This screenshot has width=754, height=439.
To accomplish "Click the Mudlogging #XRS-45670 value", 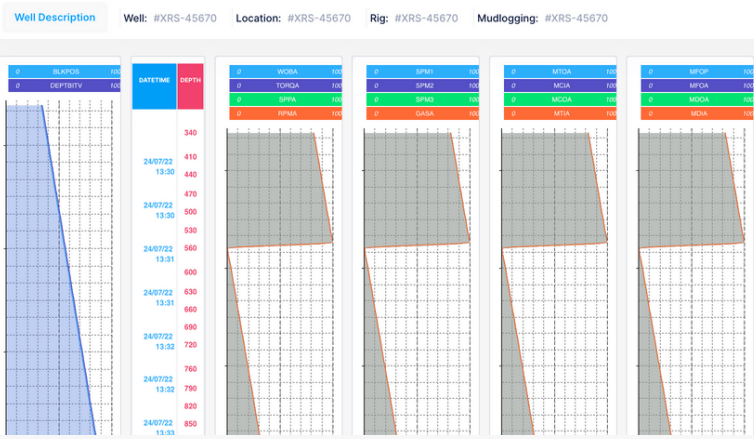I will point(576,18).
